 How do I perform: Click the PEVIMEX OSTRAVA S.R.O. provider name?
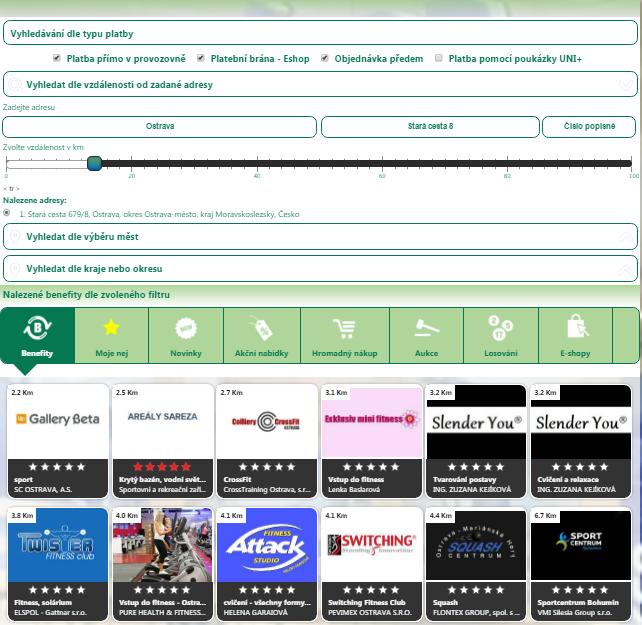(x=370, y=613)
